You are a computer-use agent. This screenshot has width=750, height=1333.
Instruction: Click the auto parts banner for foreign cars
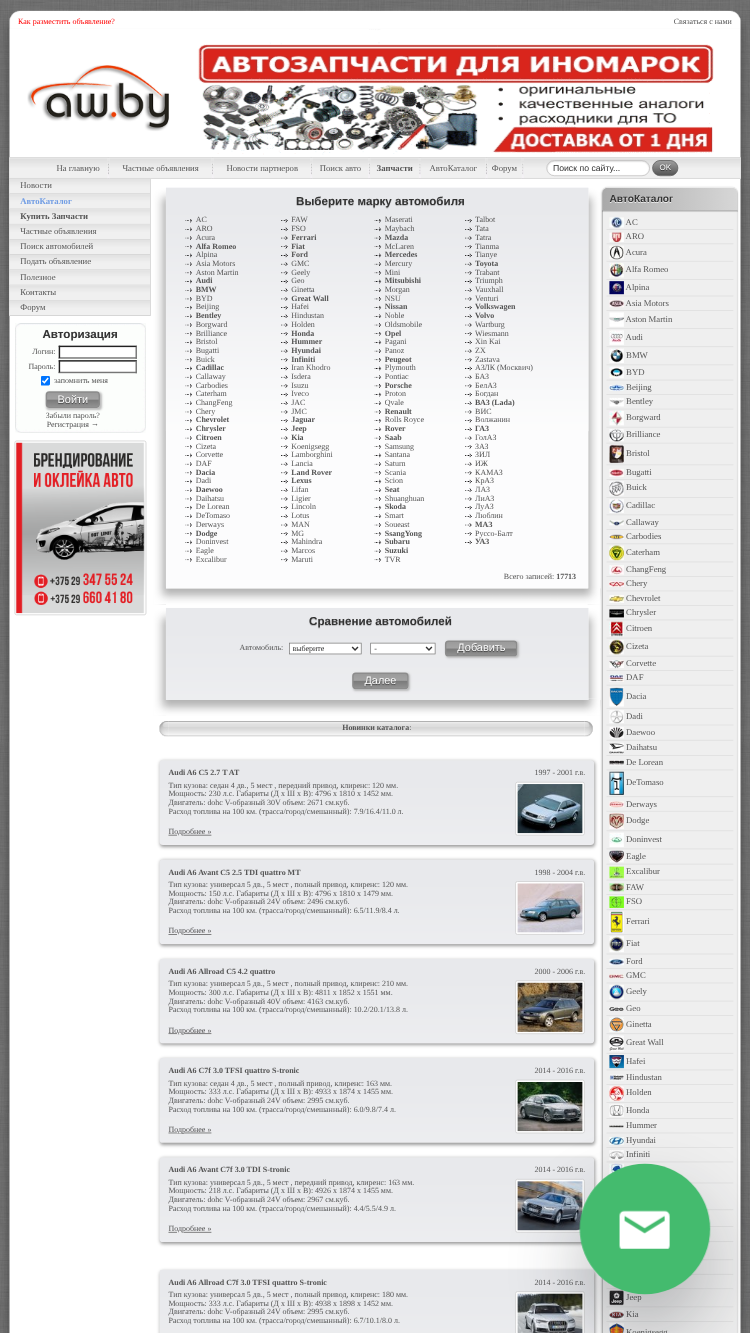[456, 98]
